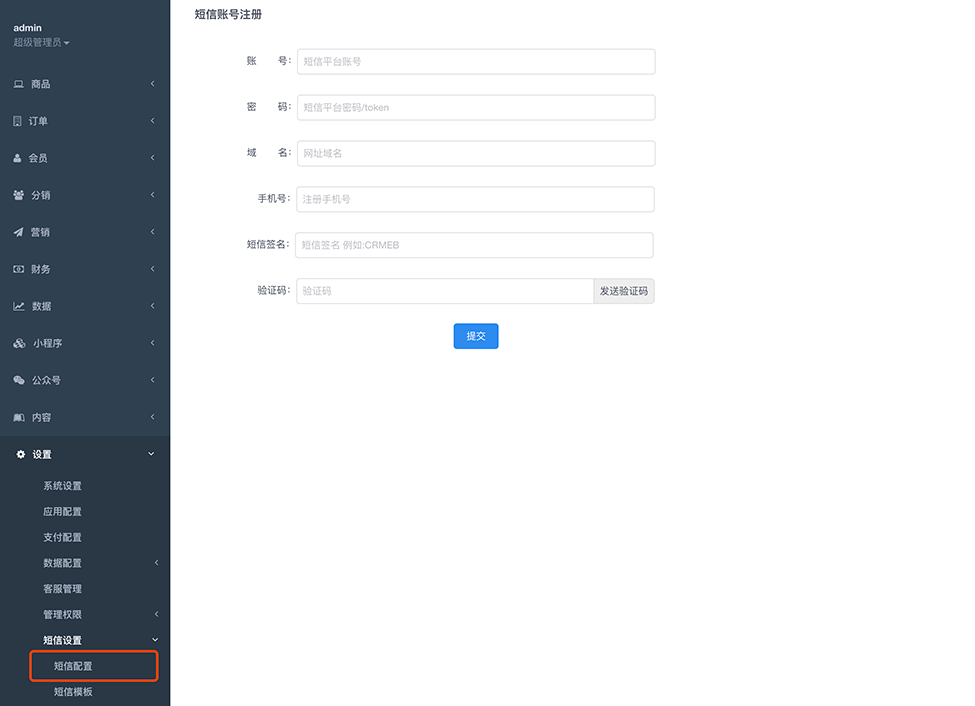This screenshot has width=975, height=706.
Task: Collapse the 设置 menu chevron
Action: 151,454
